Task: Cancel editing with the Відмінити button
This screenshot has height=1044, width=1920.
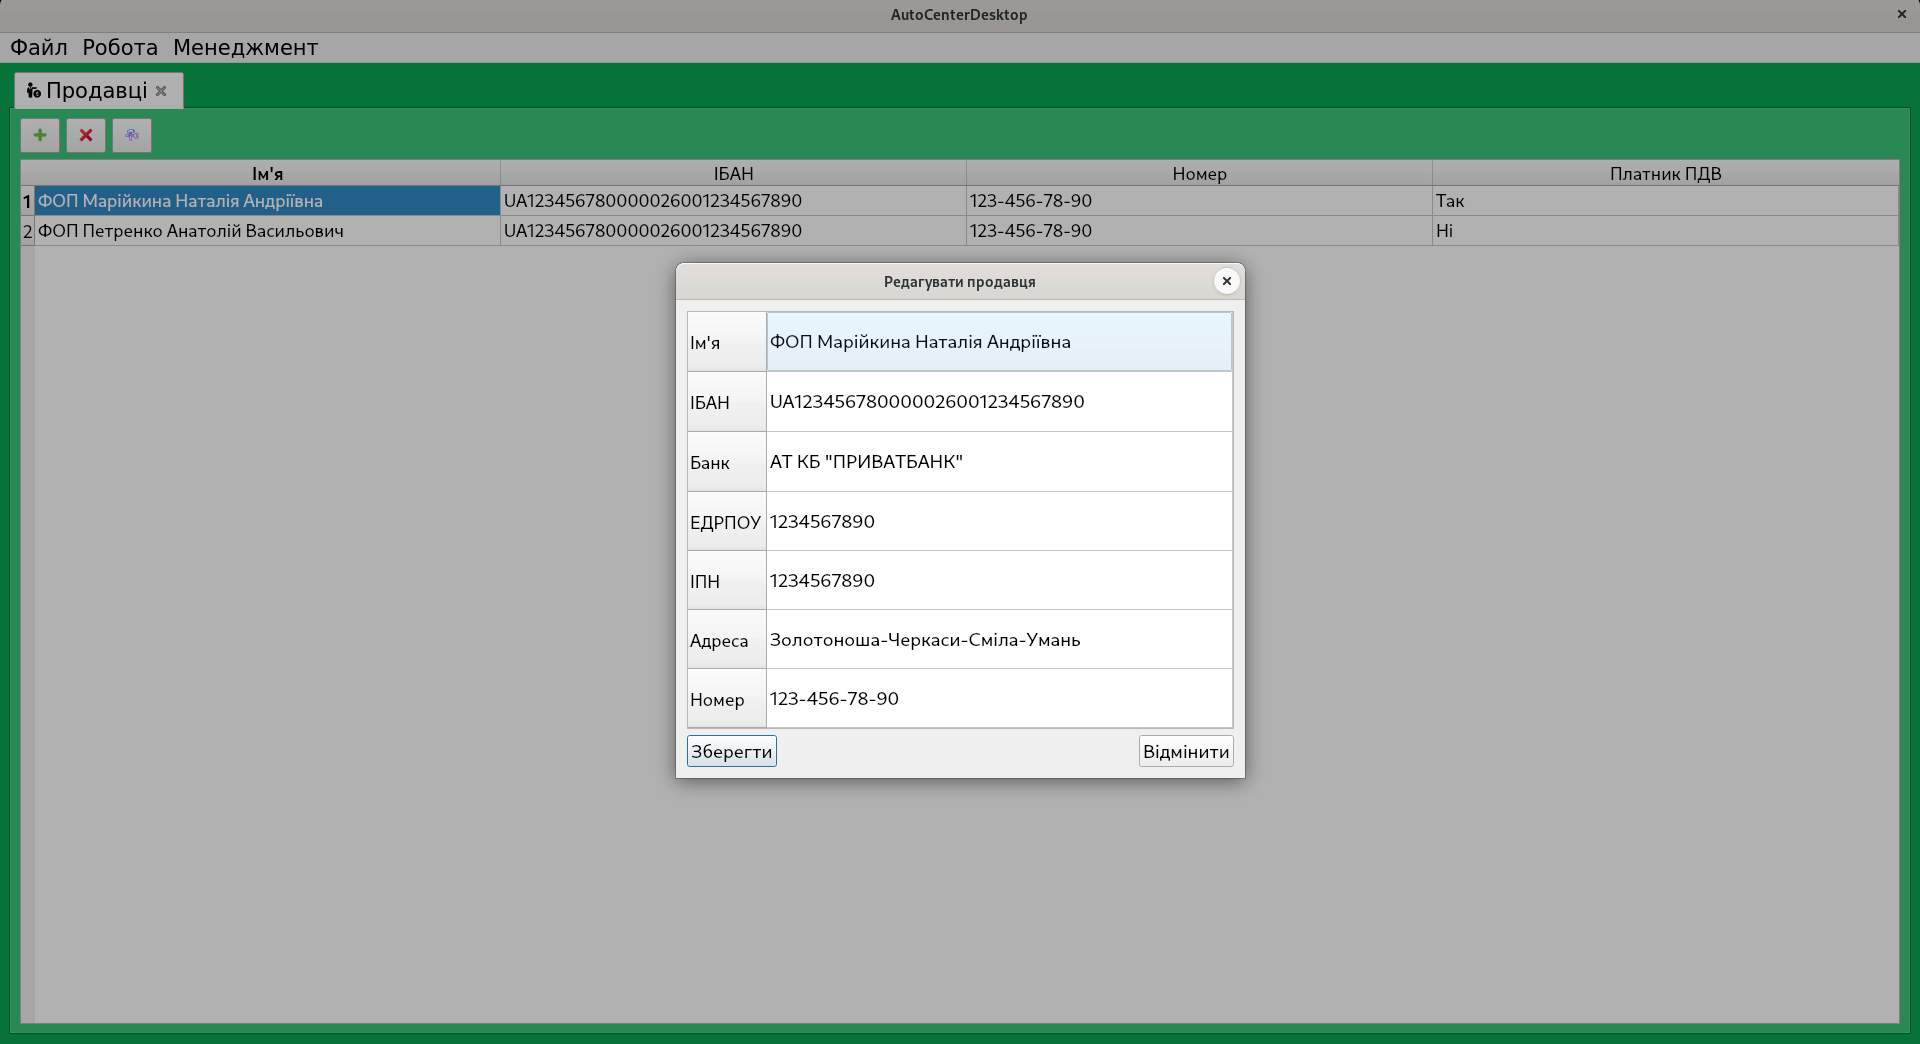Action: [x=1185, y=750]
